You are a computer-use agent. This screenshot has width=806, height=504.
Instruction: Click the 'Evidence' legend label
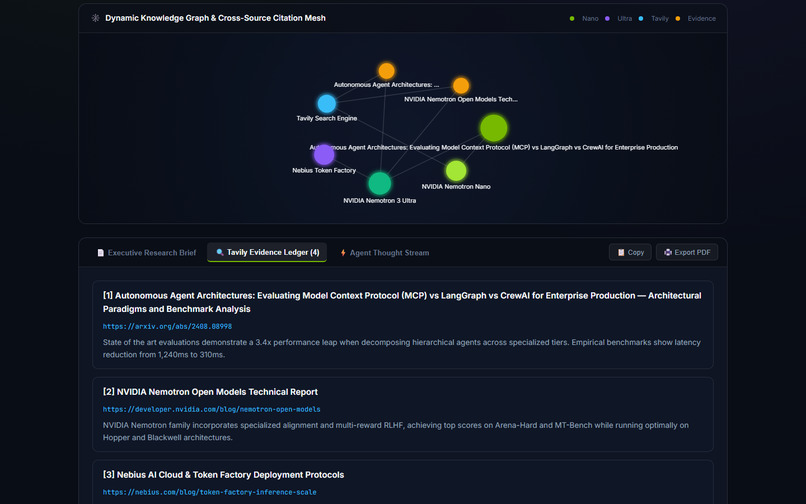tap(702, 19)
